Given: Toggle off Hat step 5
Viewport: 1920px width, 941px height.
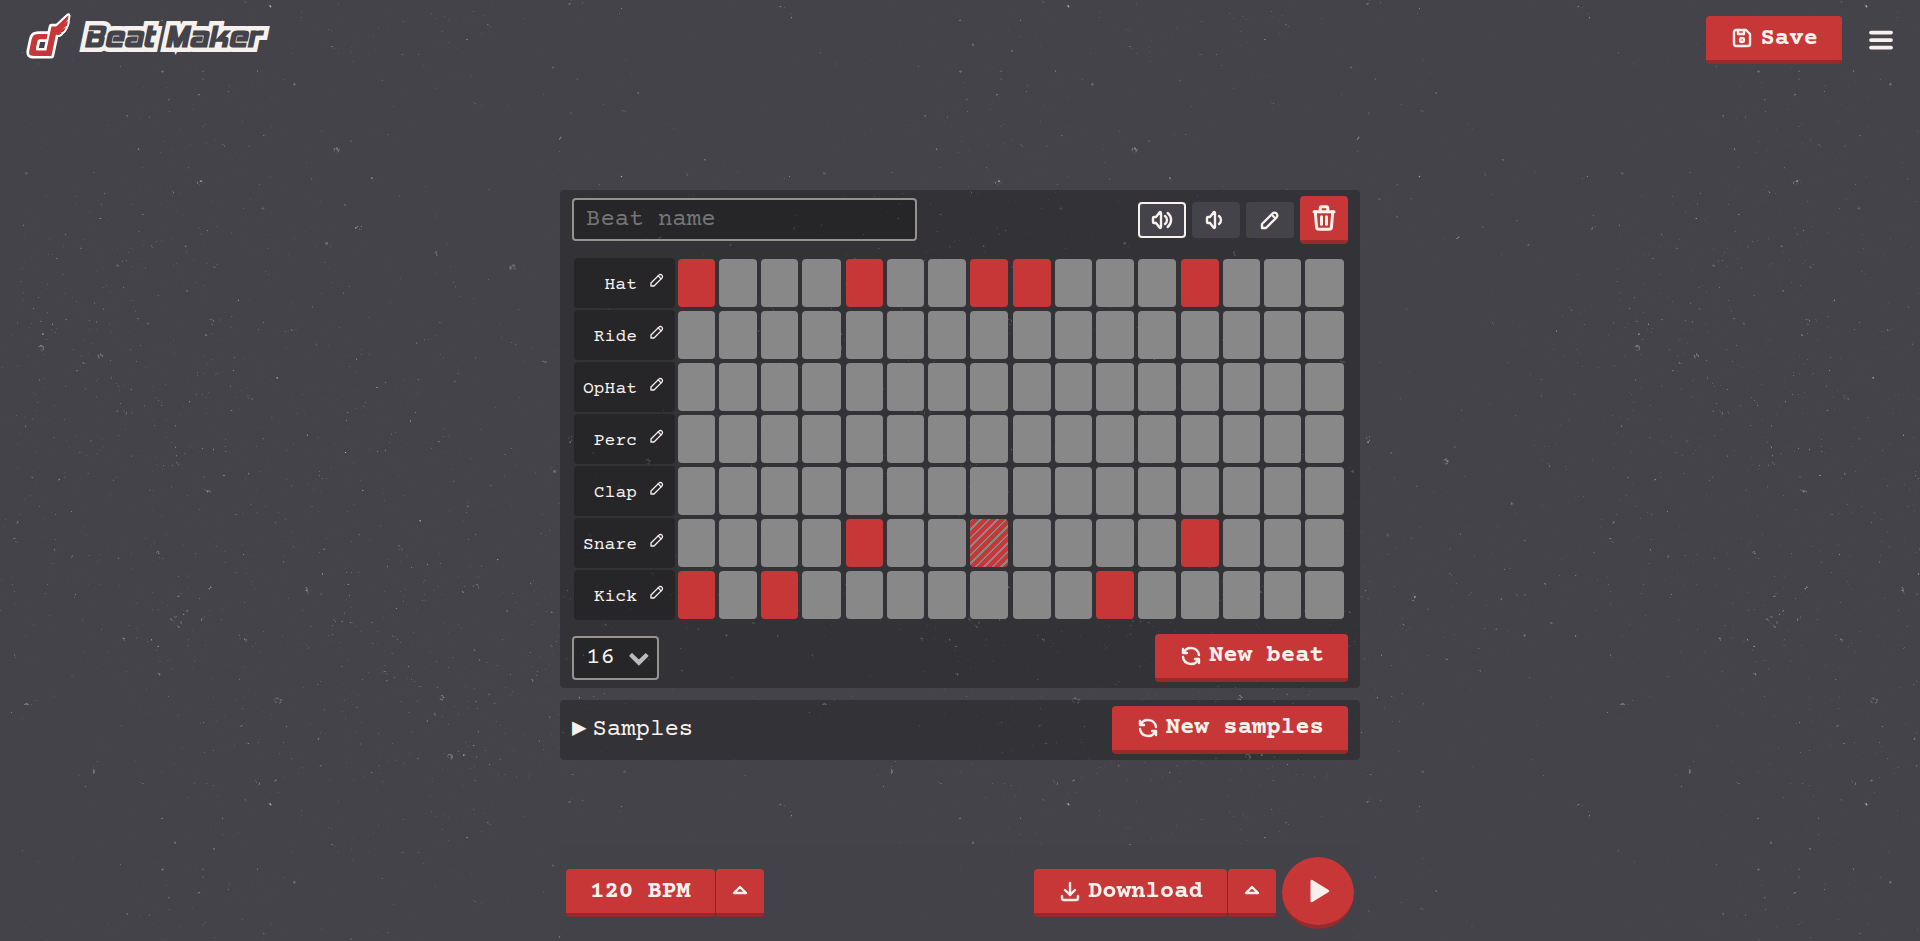Looking at the screenshot, I should [864, 283].
